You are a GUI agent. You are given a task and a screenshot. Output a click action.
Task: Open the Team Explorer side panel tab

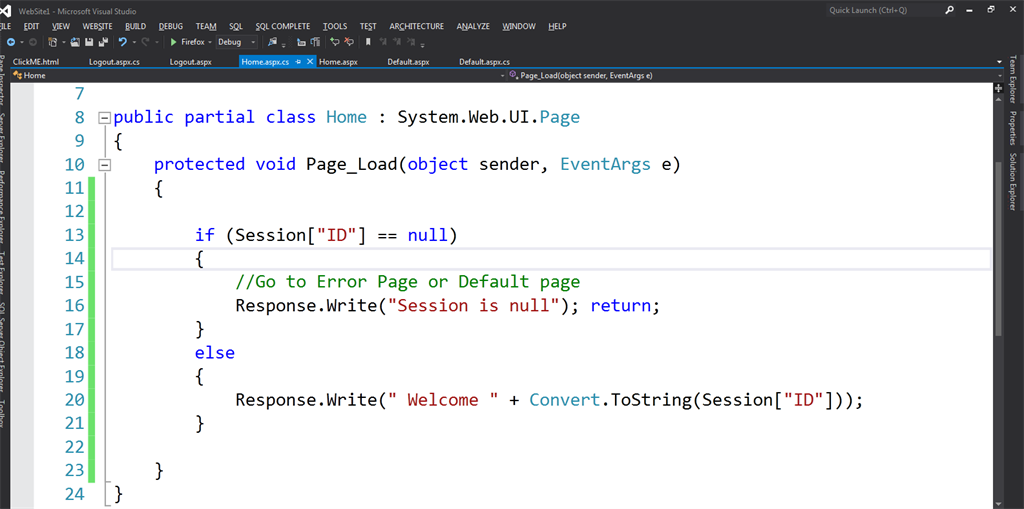pos(1013,80)
